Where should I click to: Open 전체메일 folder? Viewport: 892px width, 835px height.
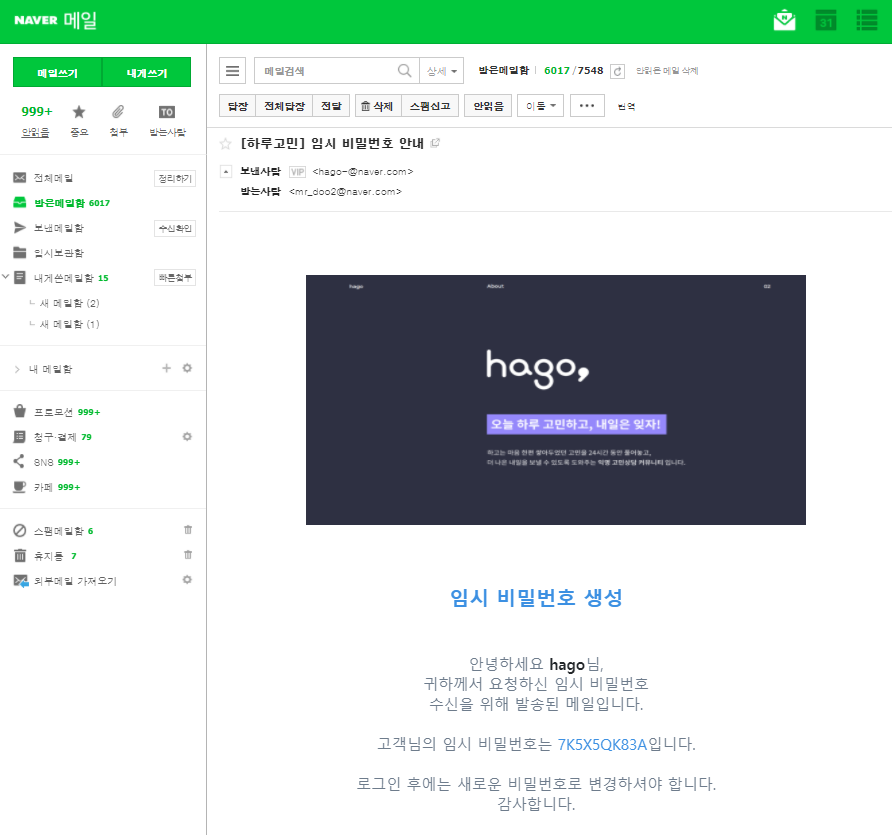[x=53, y=178]
